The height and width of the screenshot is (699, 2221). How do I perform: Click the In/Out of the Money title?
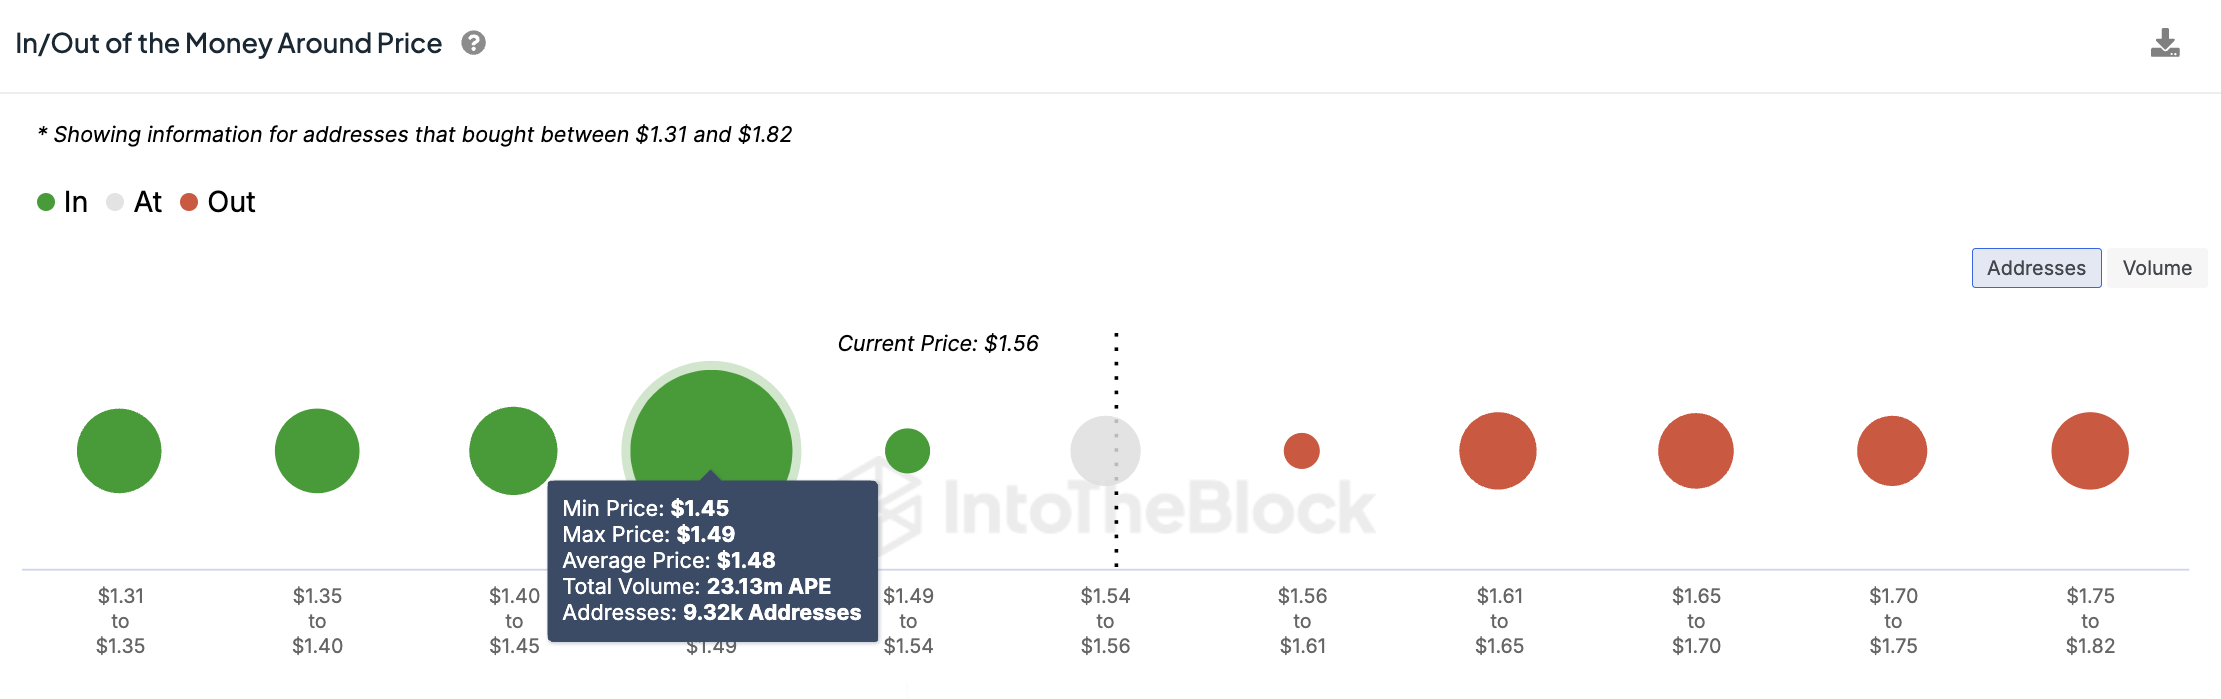(x=229, y=43)
